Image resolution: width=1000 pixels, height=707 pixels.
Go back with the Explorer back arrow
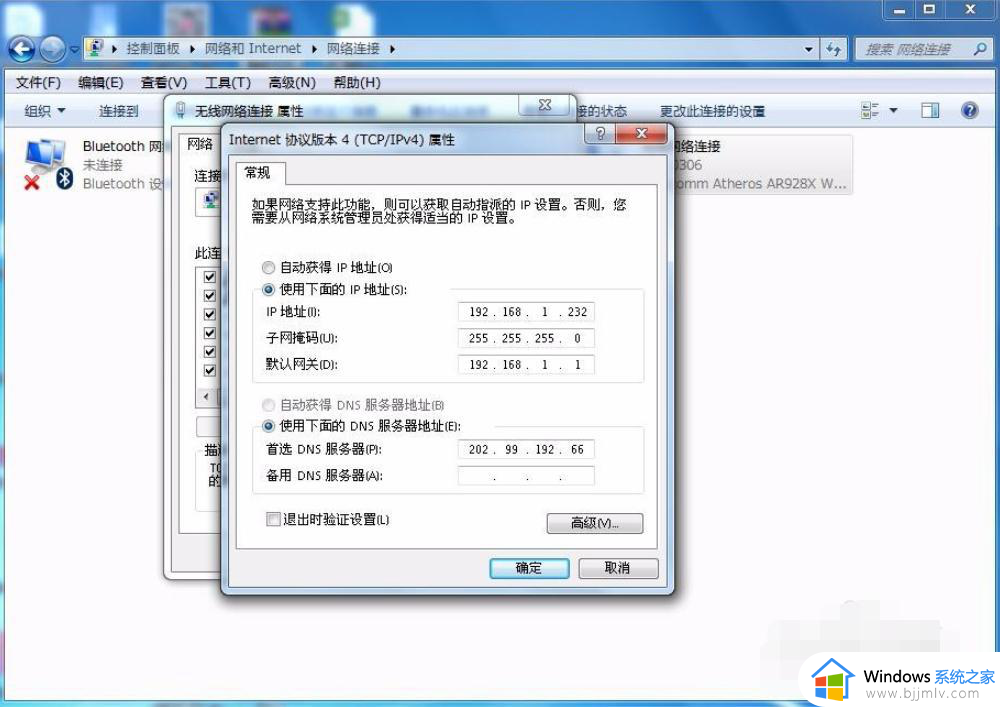tap(22, 49)
